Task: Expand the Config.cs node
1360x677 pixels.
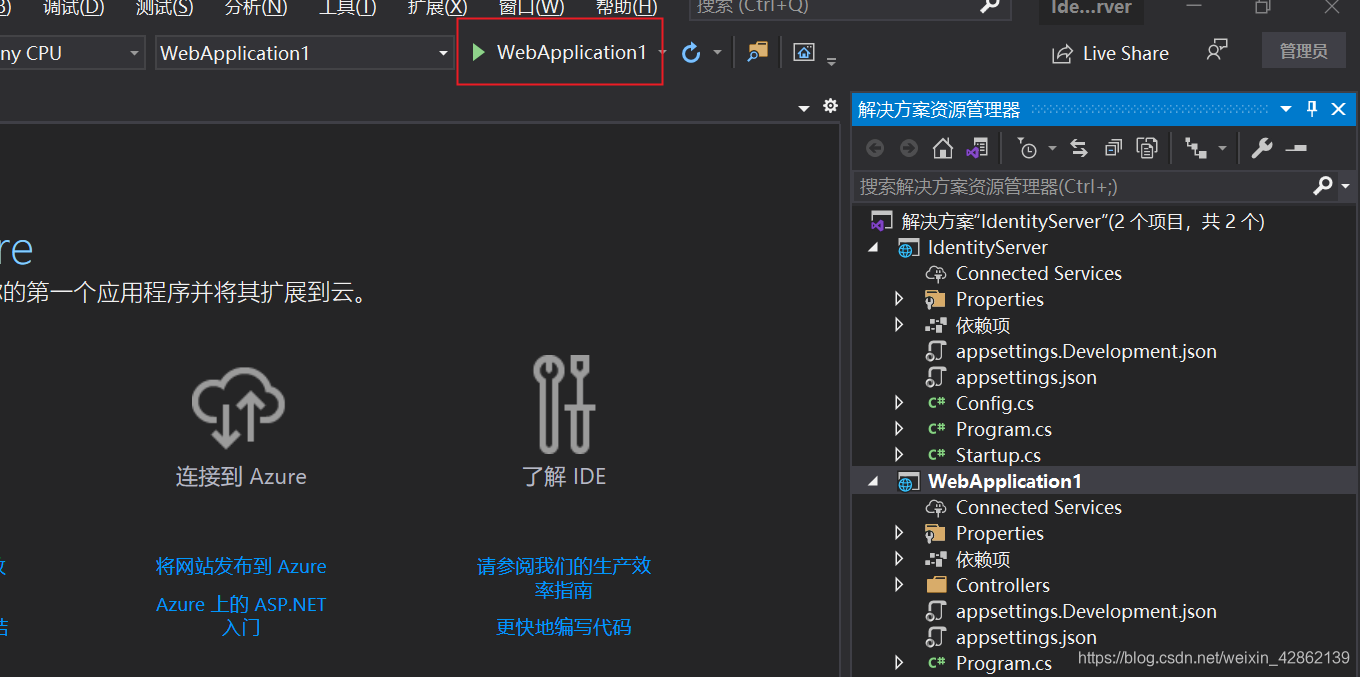Action: (898, 403)
